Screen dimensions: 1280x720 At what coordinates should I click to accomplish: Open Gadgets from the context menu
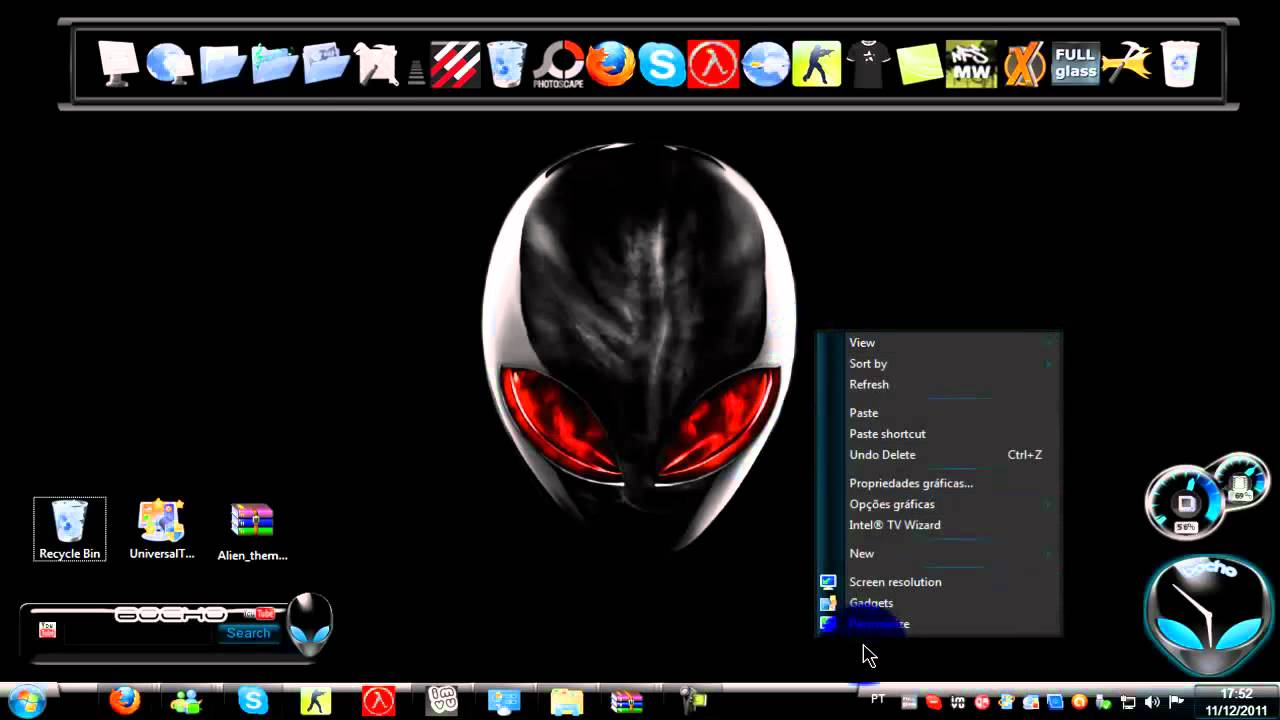coord(939,603)
